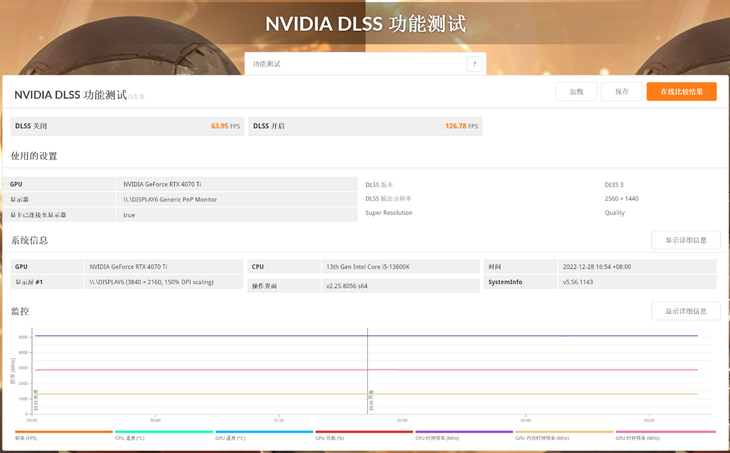Image resolution: width=730 pixels, height=453 pixels.
Task: Show details for 系统信息 section
Action: (x=686, y=240)
